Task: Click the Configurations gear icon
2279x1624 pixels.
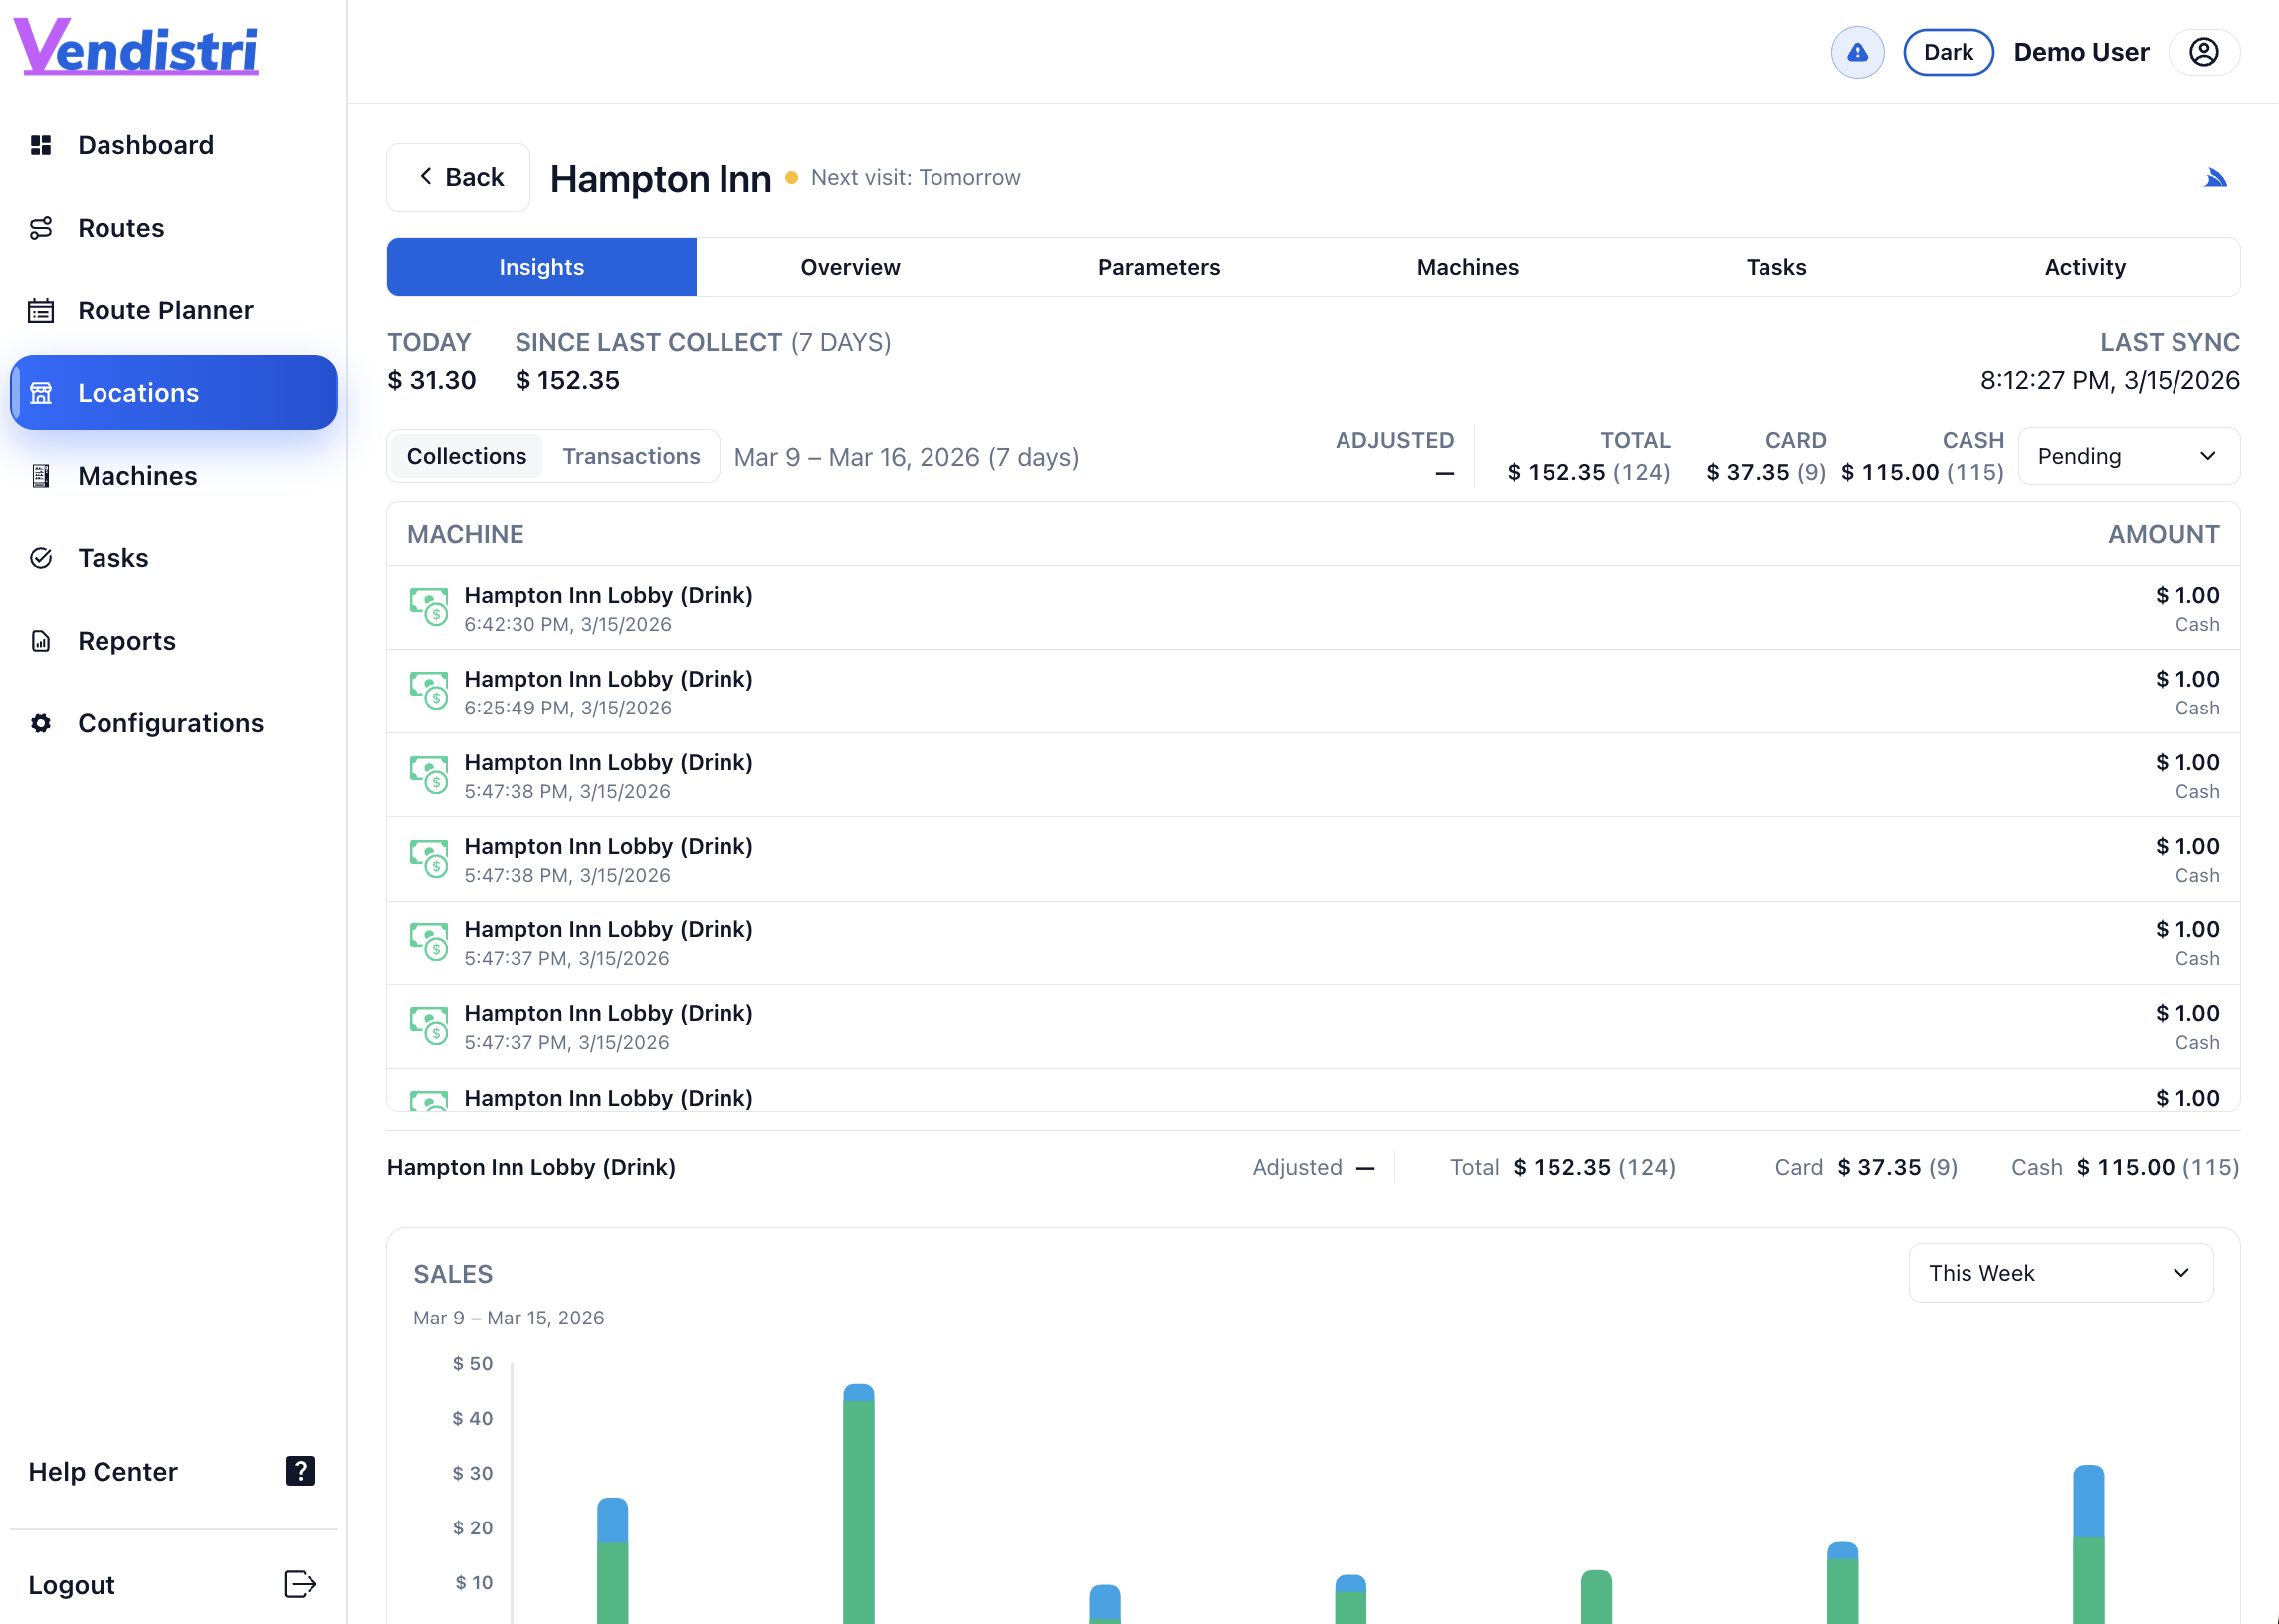Action: (41, 723)
